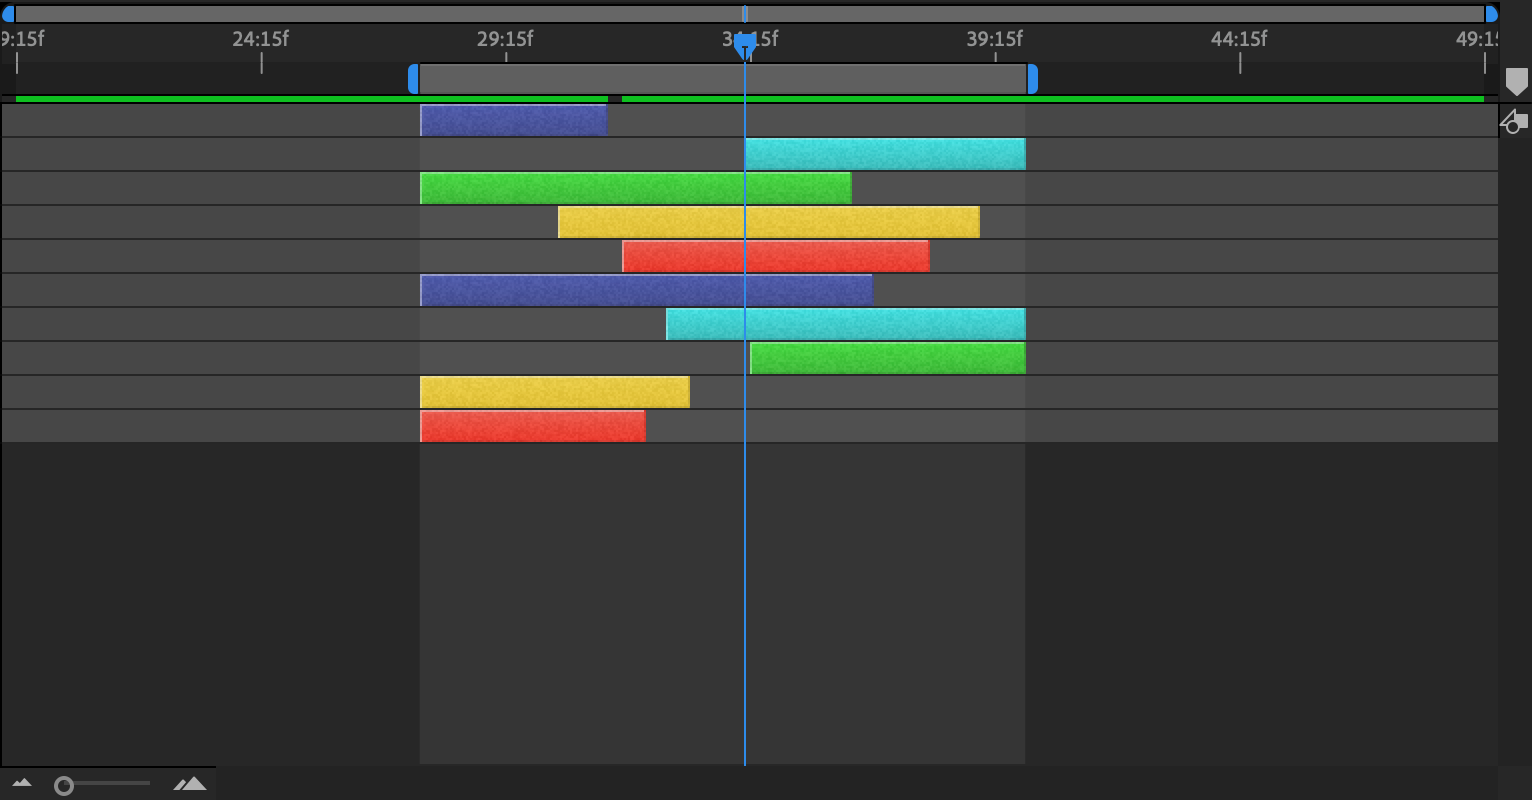Viewport: 1532px width, 800px height.
Task: Open the composition mini-flowchart icon
Action: 1514,121
